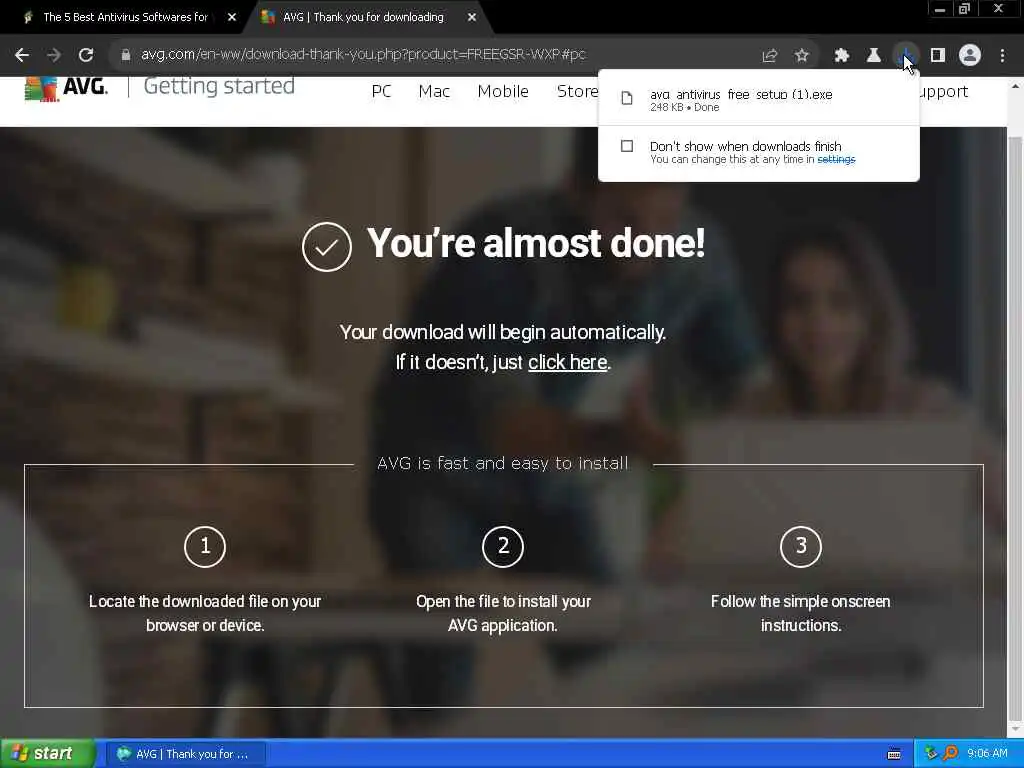Open the Mobile menu item
The height and width of the screenshot is (768, 1024).
(x=503, y=91)
